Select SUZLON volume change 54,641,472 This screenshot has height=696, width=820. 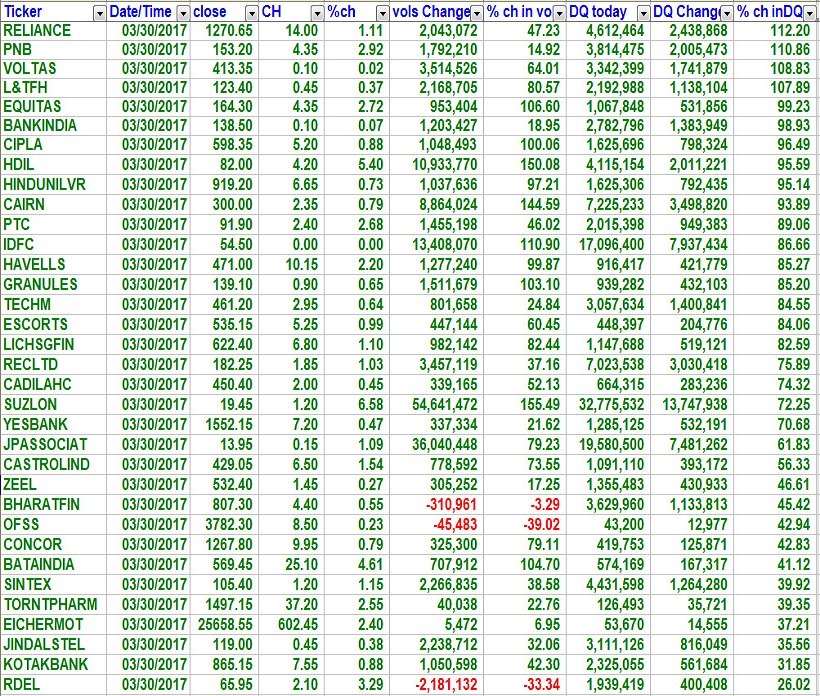(436, 404)
